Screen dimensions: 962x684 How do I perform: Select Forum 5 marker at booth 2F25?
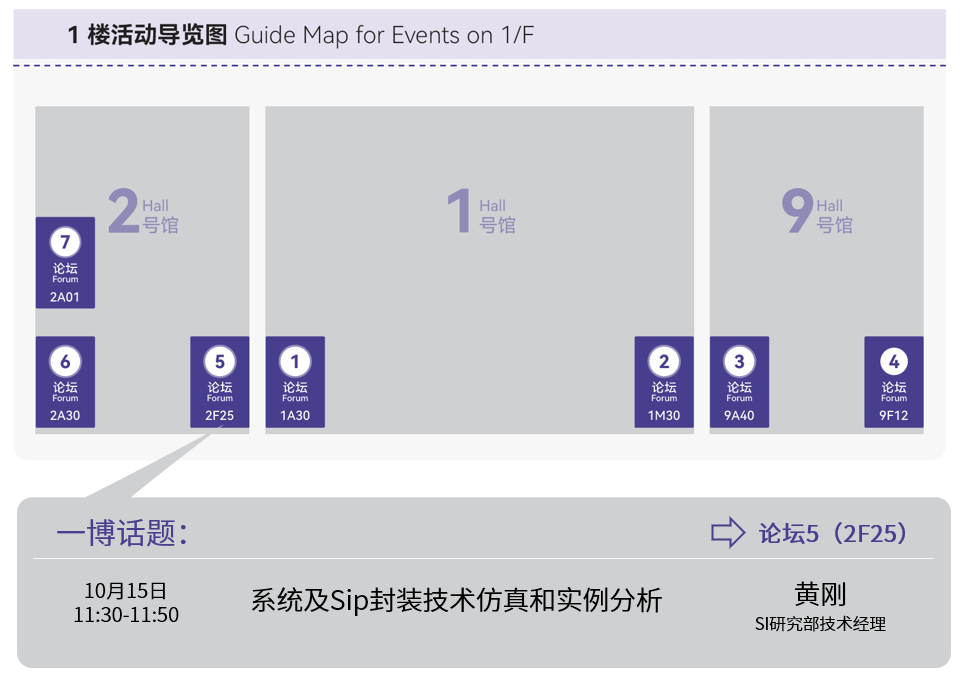[219, 383]
